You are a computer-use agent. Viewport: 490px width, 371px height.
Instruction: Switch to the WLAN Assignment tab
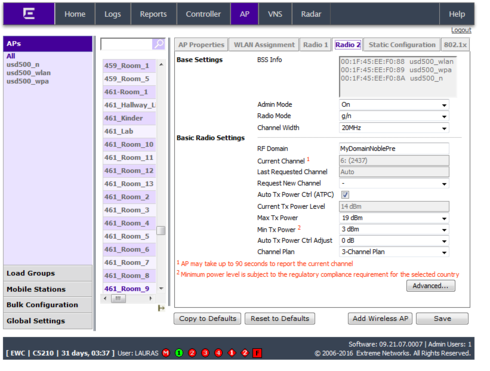point(264,45)
